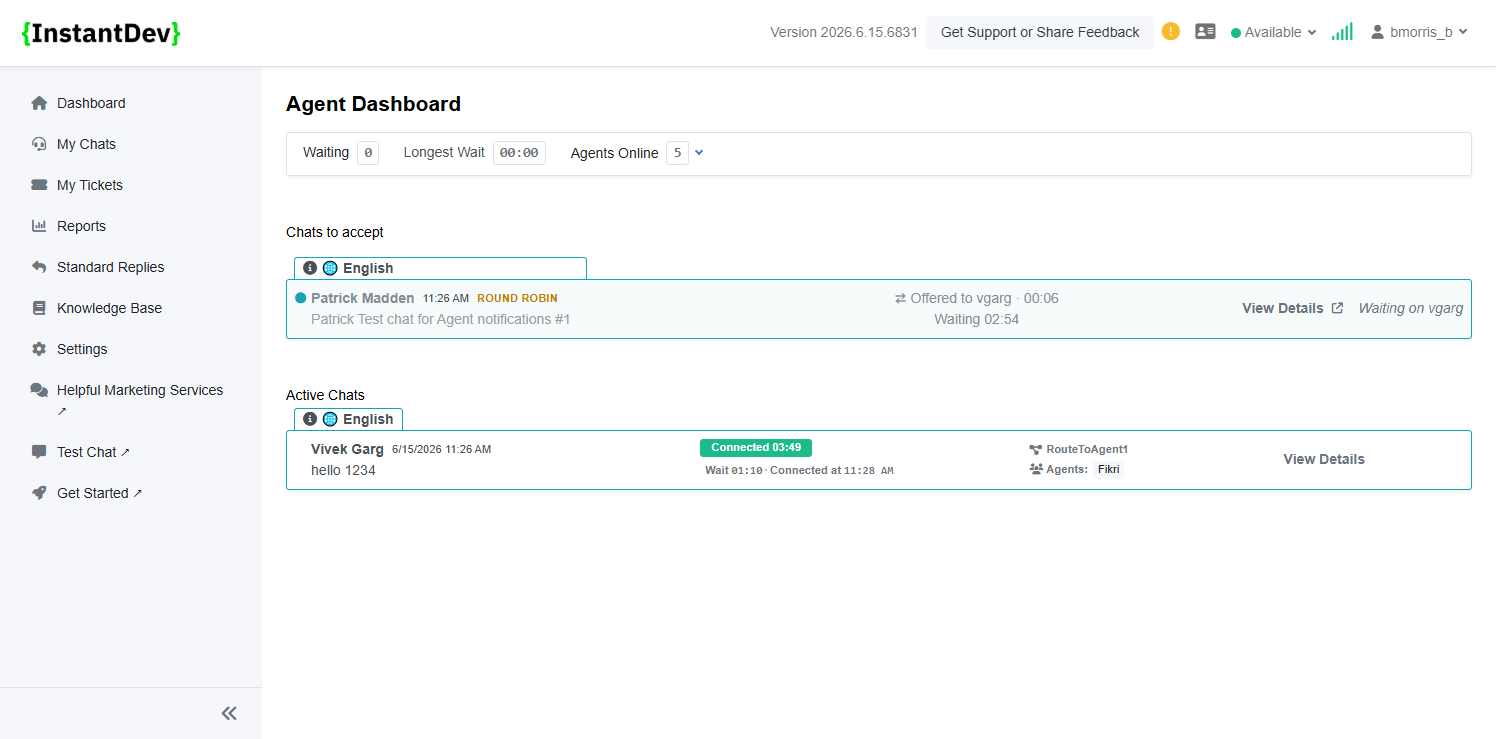The height and width of the screenshot is (739, 1496).
Task: Click the 'Waiting 02:54' text
Action: 977,319
